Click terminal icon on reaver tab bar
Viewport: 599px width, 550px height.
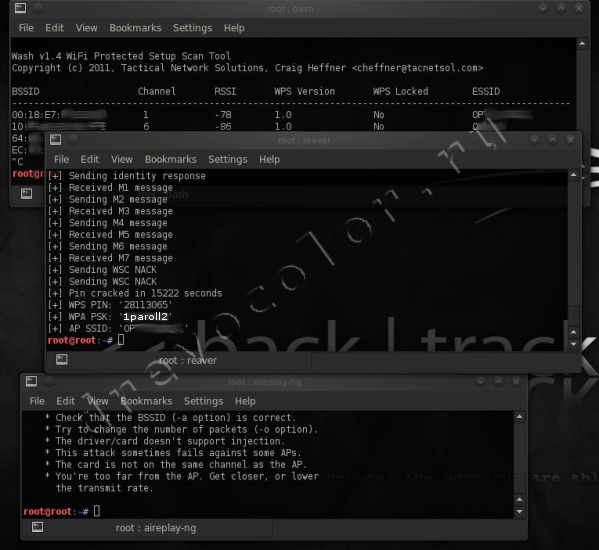(62, 359)
